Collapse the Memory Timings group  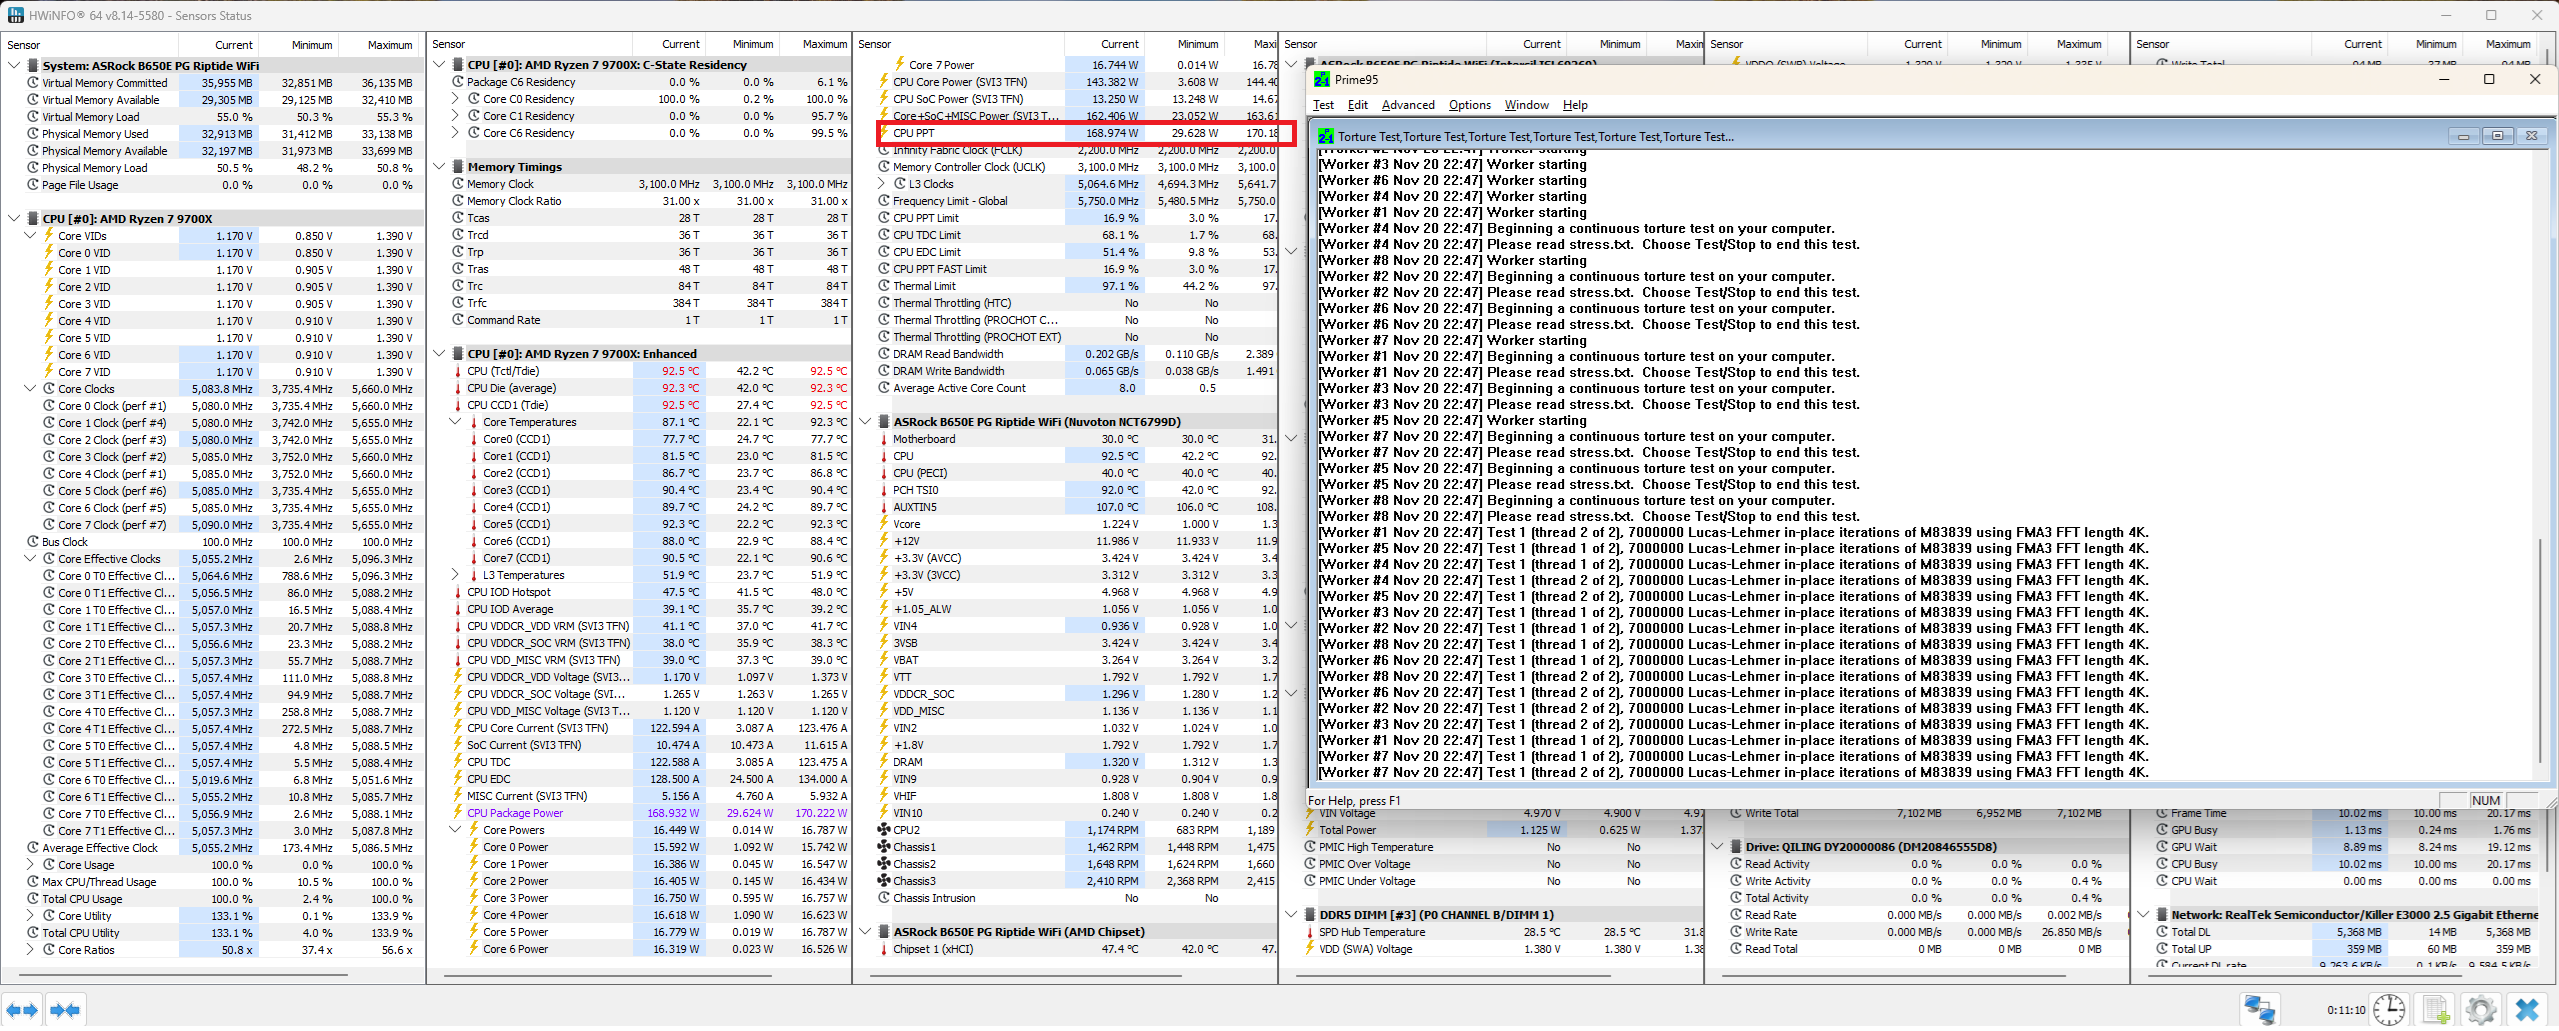coord(439,167)
